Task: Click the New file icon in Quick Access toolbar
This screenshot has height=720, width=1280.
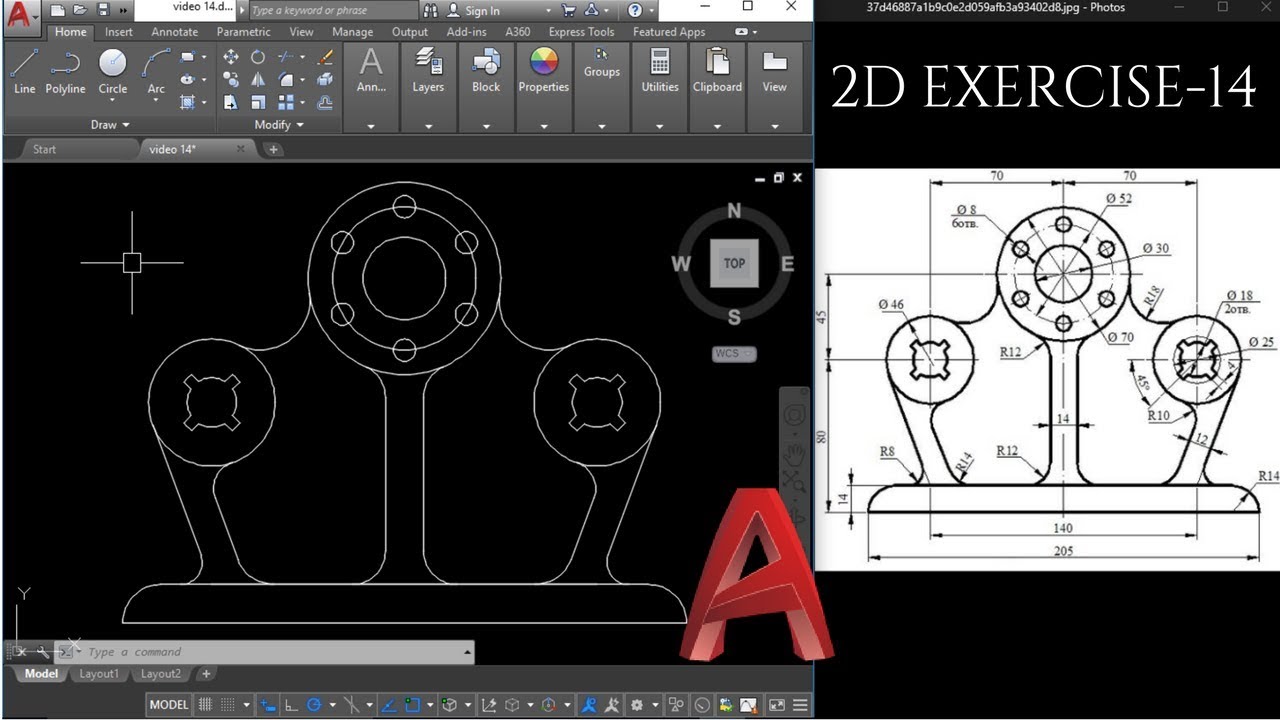Action: click(x=57, y=10)
